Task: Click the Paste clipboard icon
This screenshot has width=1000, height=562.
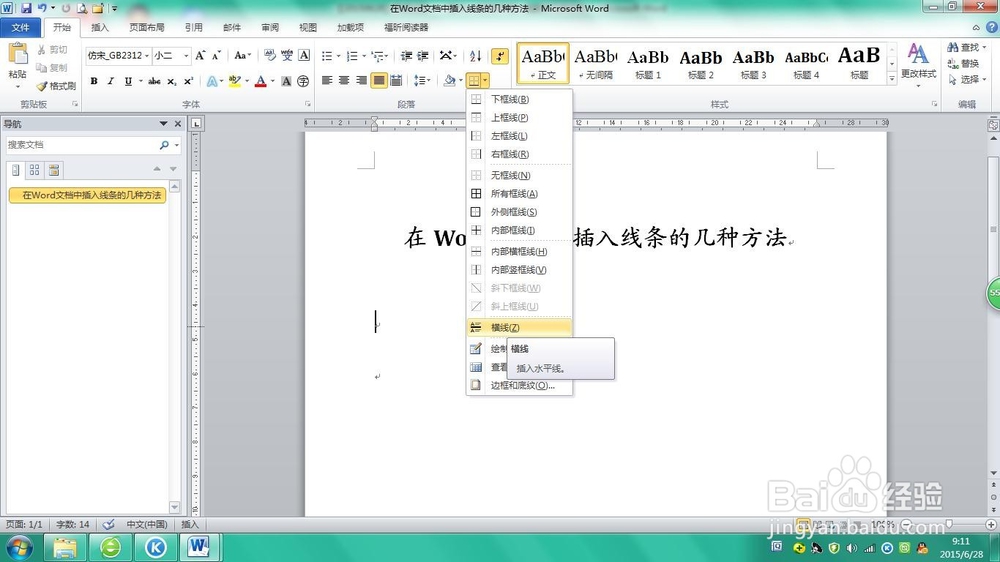Action: click(17, 55)
